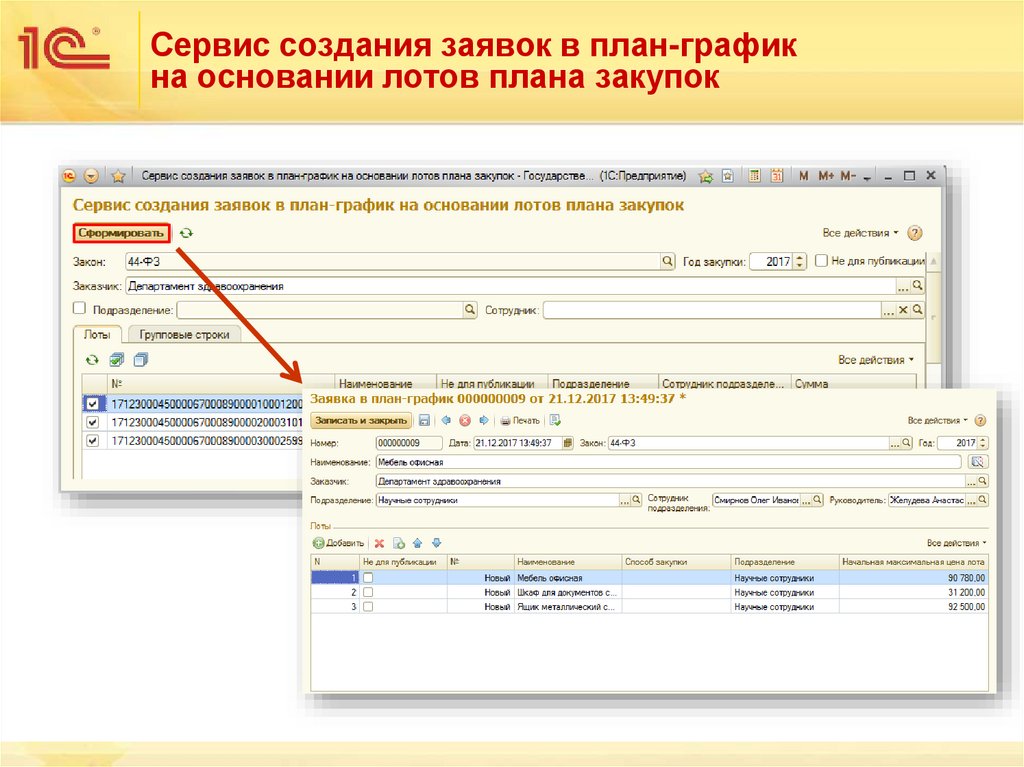
Task: Open Все действия menu above Заявка lots table
Action: pyautogui.click(x=956, y=543)
